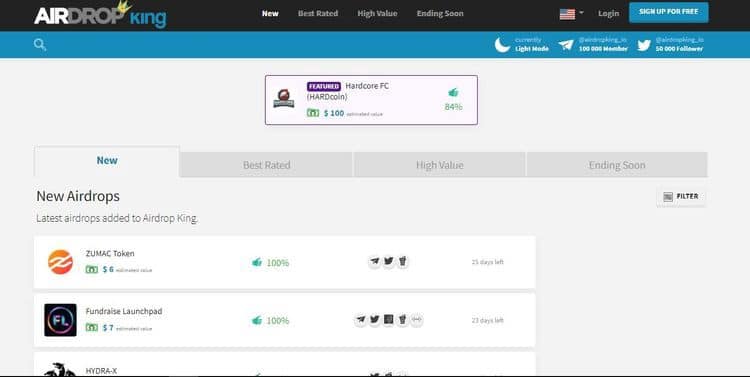Open the Filter button
750x377 pixels.
[681, 197]
